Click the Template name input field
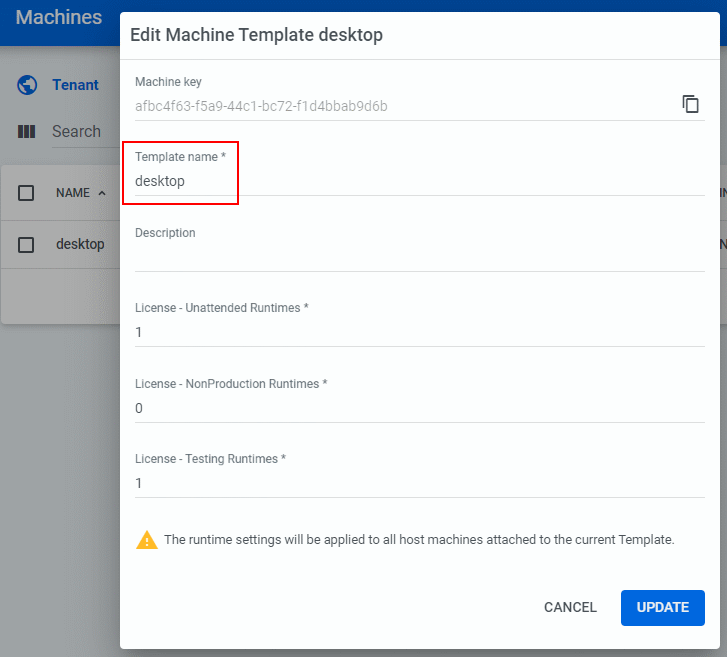The height and width of the screenshot is (657, 727). pos(420,182)
